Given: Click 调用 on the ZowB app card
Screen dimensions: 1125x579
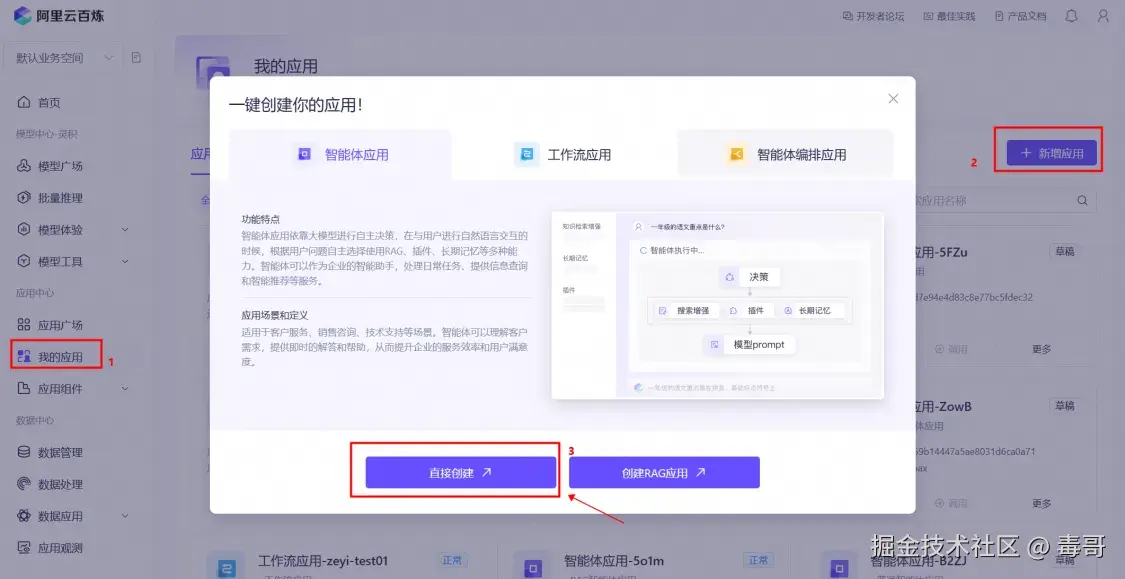Looking at the screenshot, I should [951, 504].
